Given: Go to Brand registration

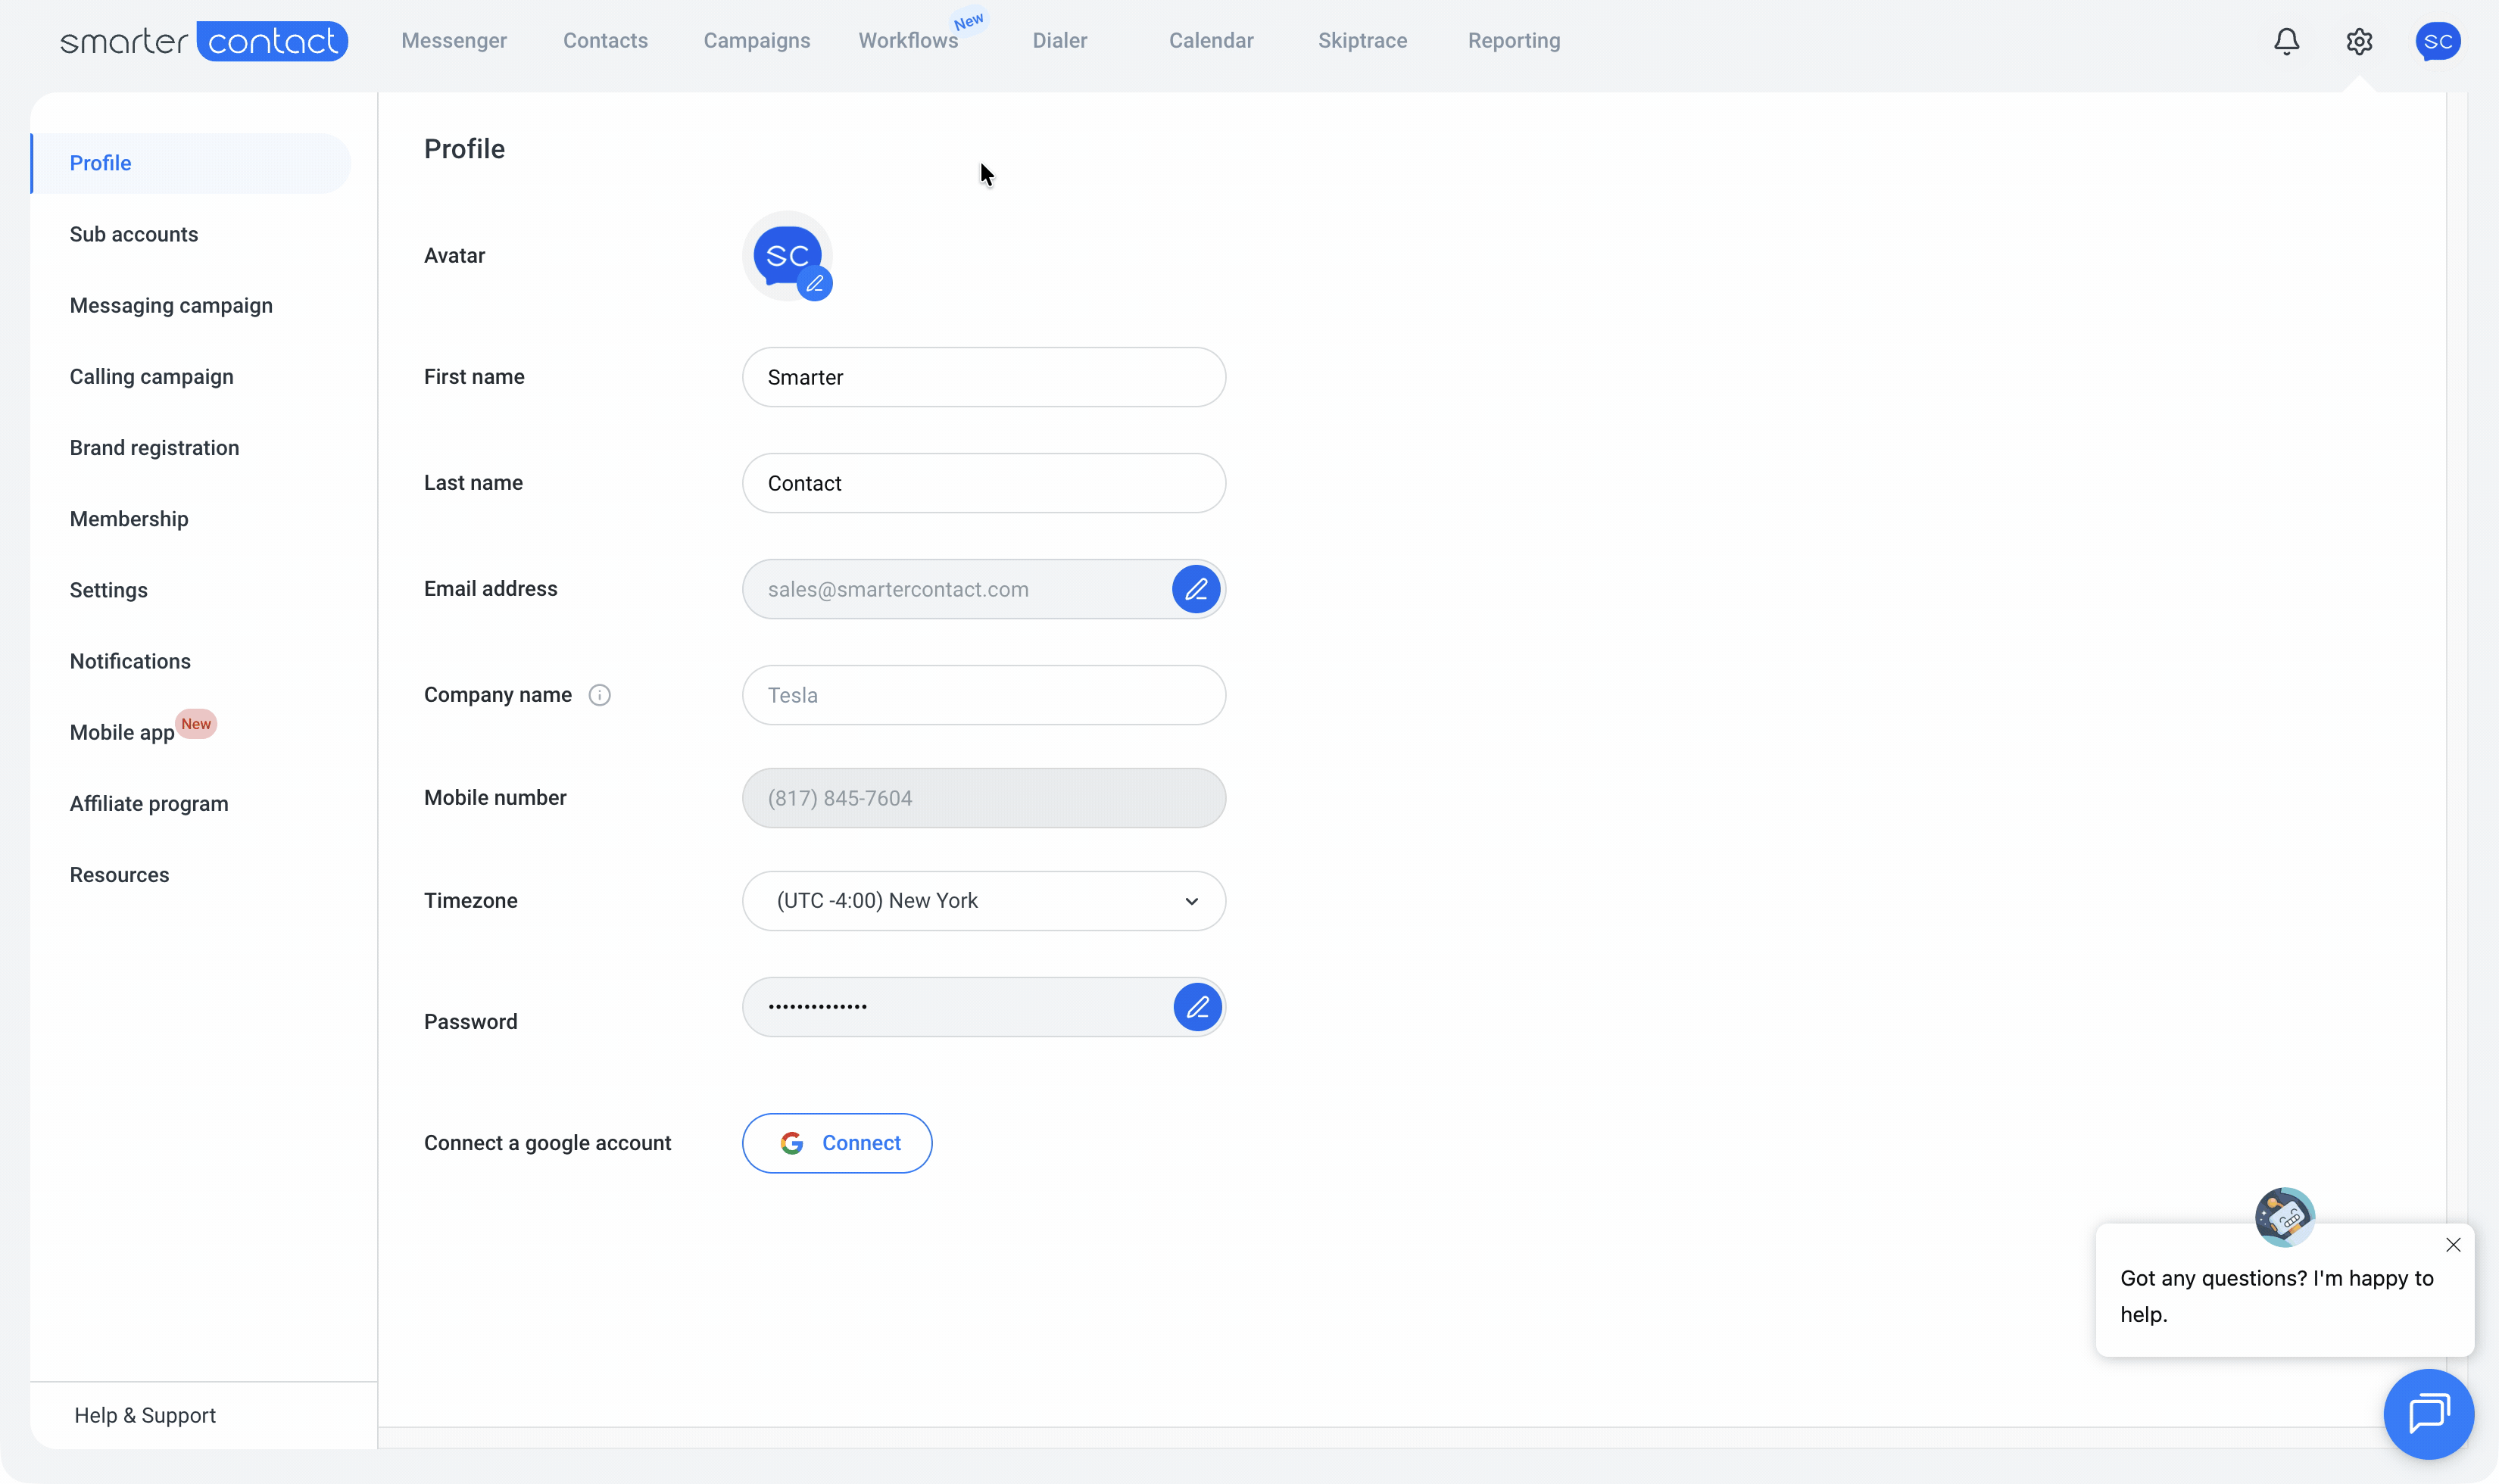Looking at the screenshot, I should tap(155, 448).
